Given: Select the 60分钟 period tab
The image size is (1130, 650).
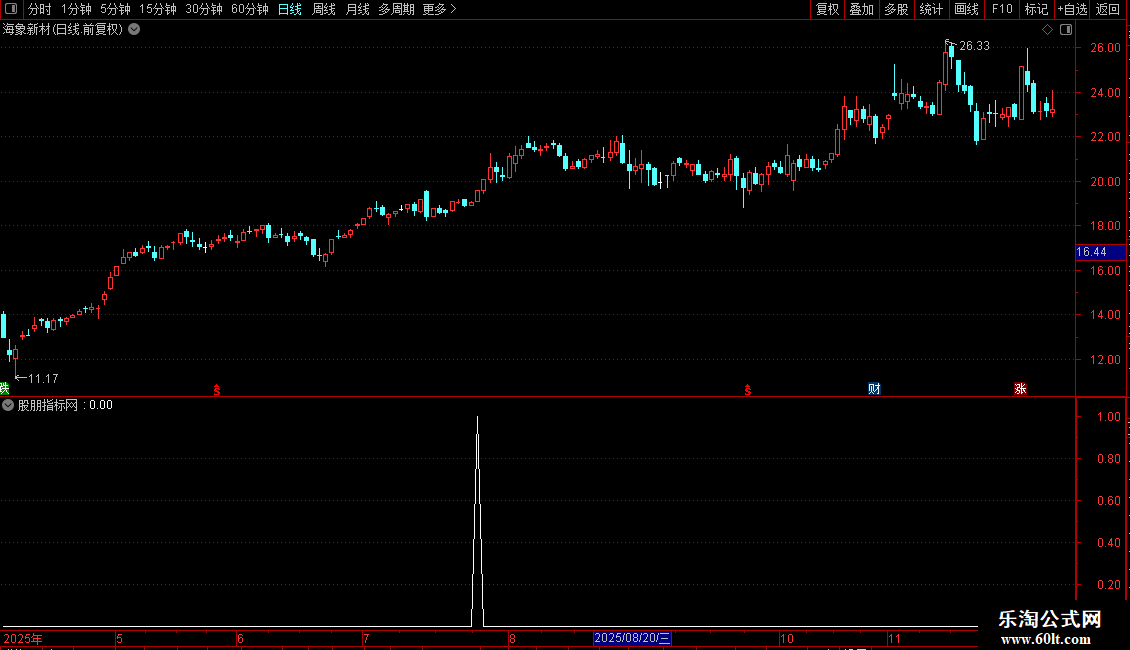Looking at the screenshot, I should click(249, 9).
